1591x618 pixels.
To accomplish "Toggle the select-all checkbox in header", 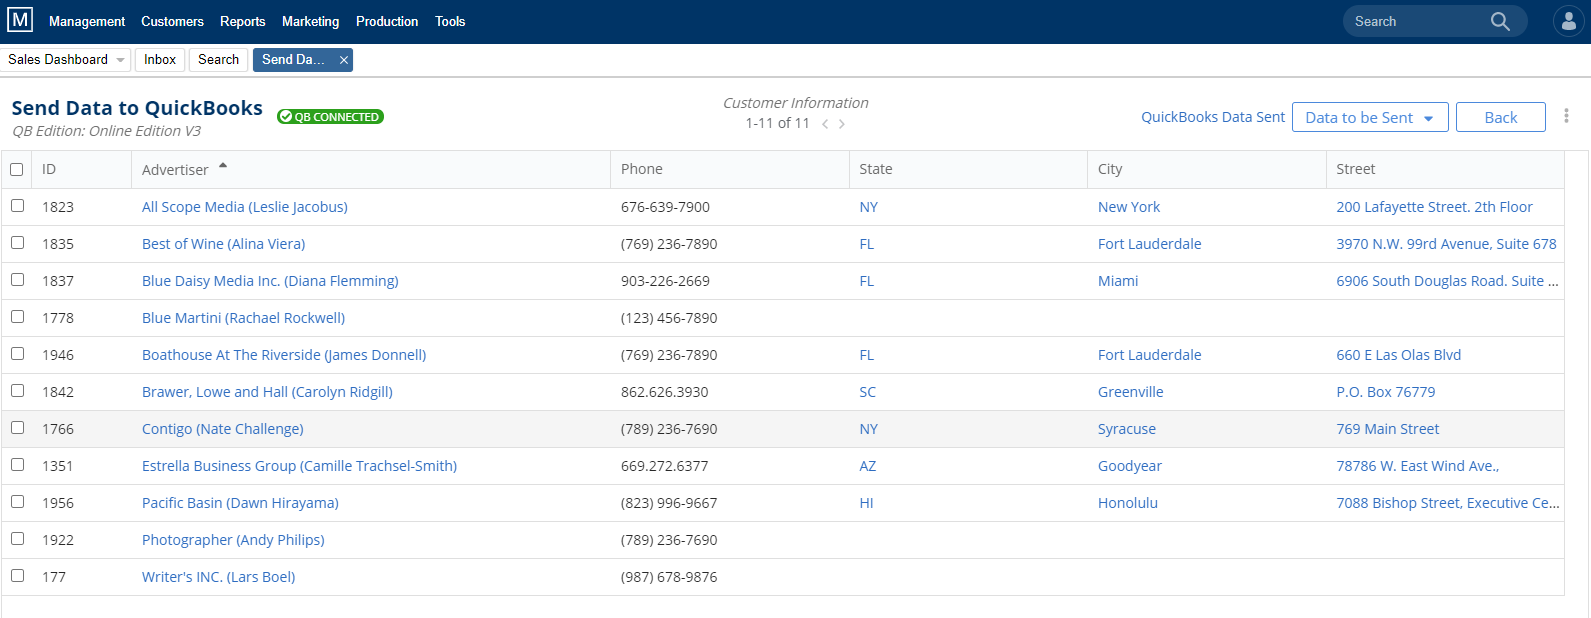I will click(17, 169).
